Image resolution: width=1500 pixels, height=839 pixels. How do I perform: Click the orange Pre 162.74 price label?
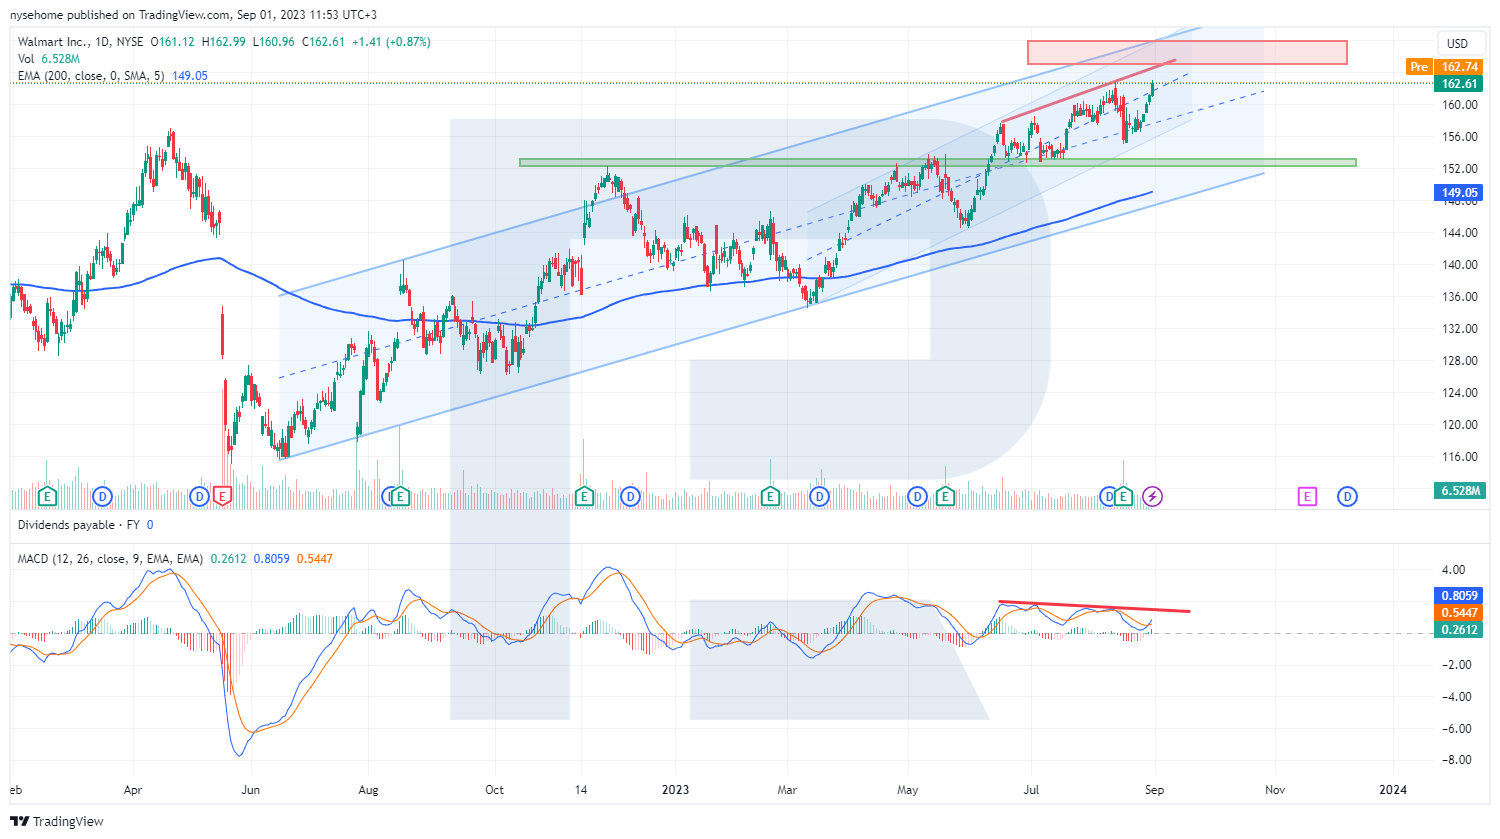(1444, 67)
